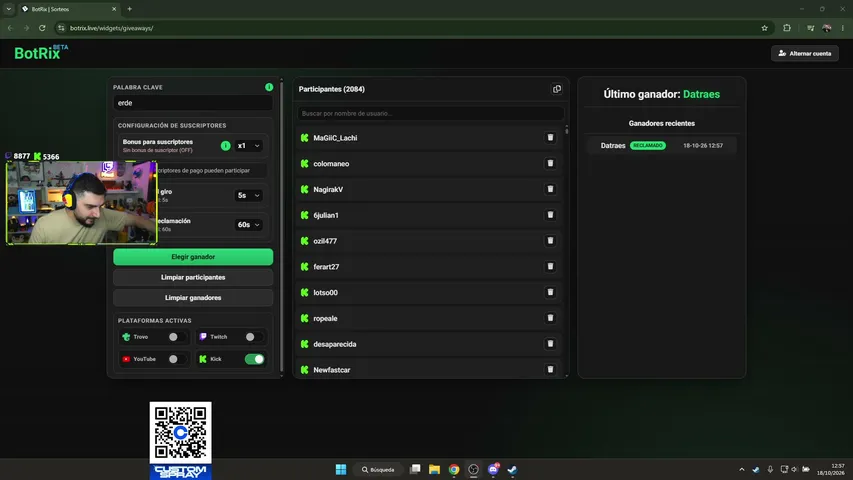Open the 60s claim time dropdown

point(249,225)
